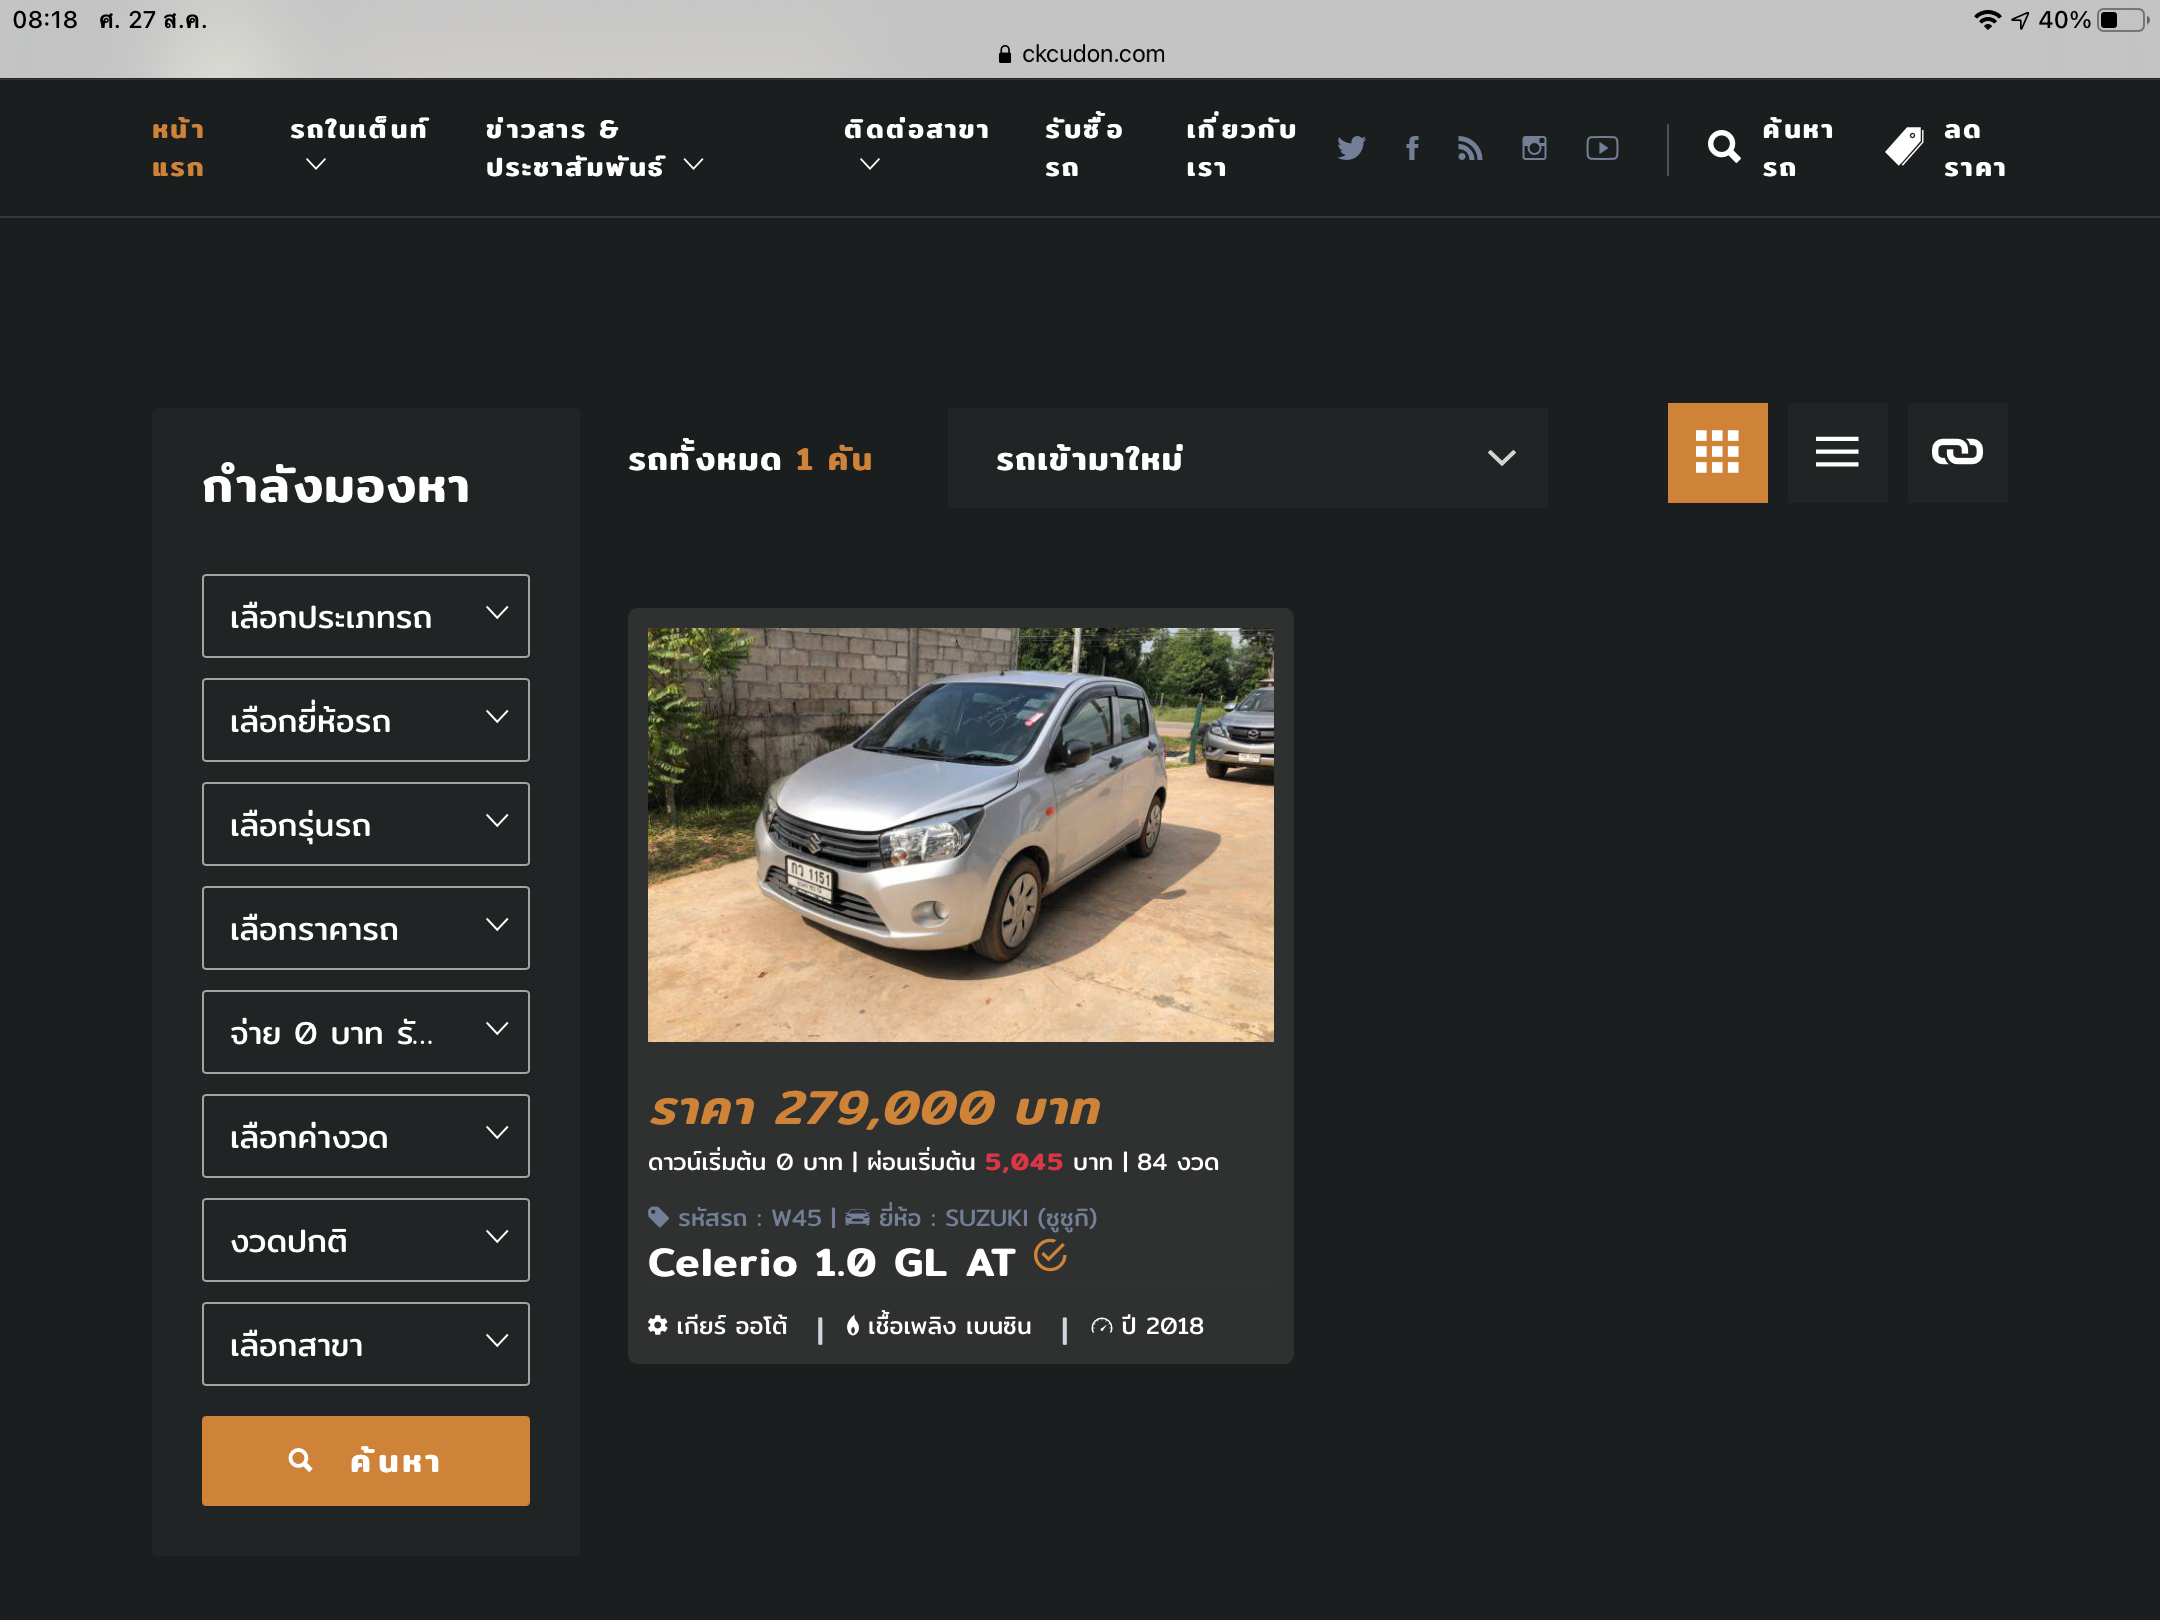Open the รถเข้ามาใหม่ sort dropdown

coord(1247,458)
